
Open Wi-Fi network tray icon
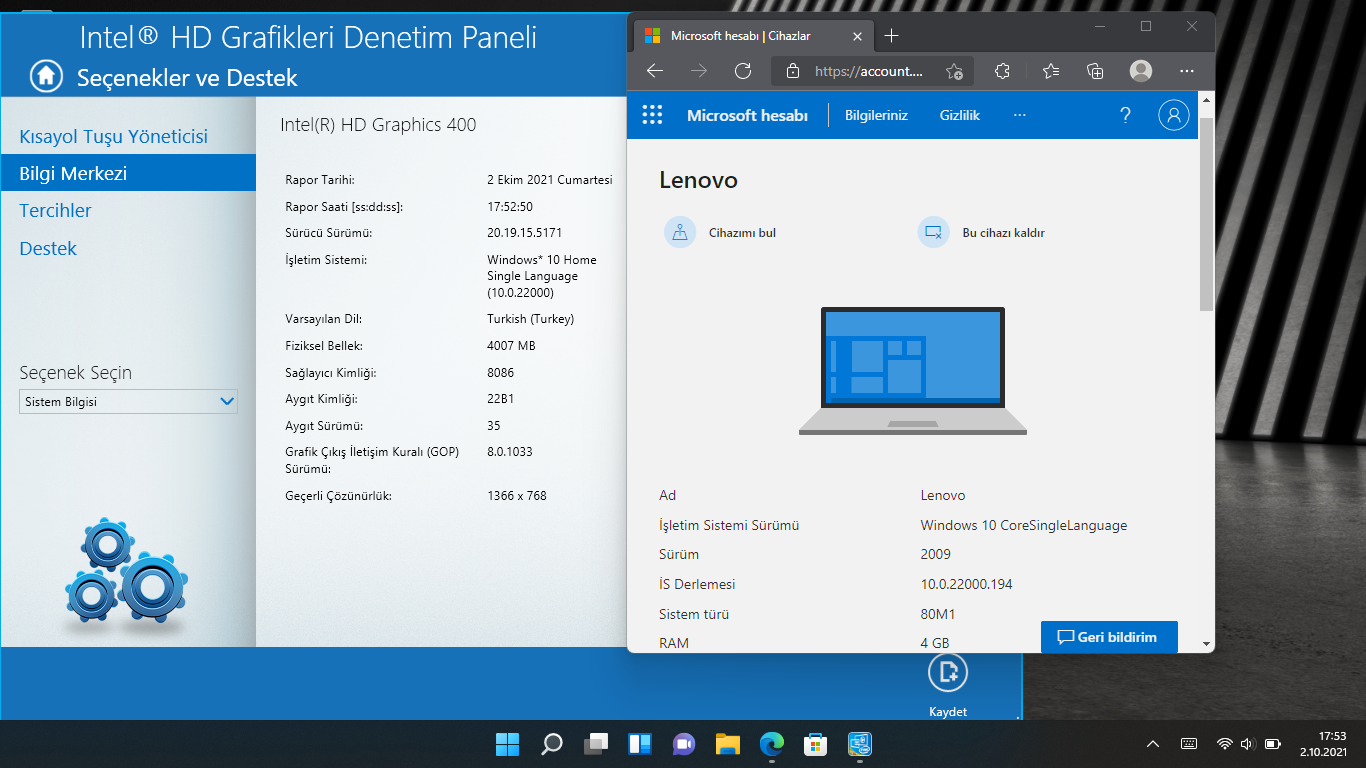[x=1224, y=744]
